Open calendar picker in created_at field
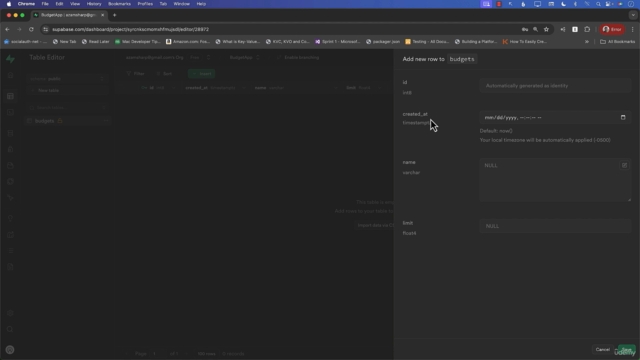 [623, 118]
